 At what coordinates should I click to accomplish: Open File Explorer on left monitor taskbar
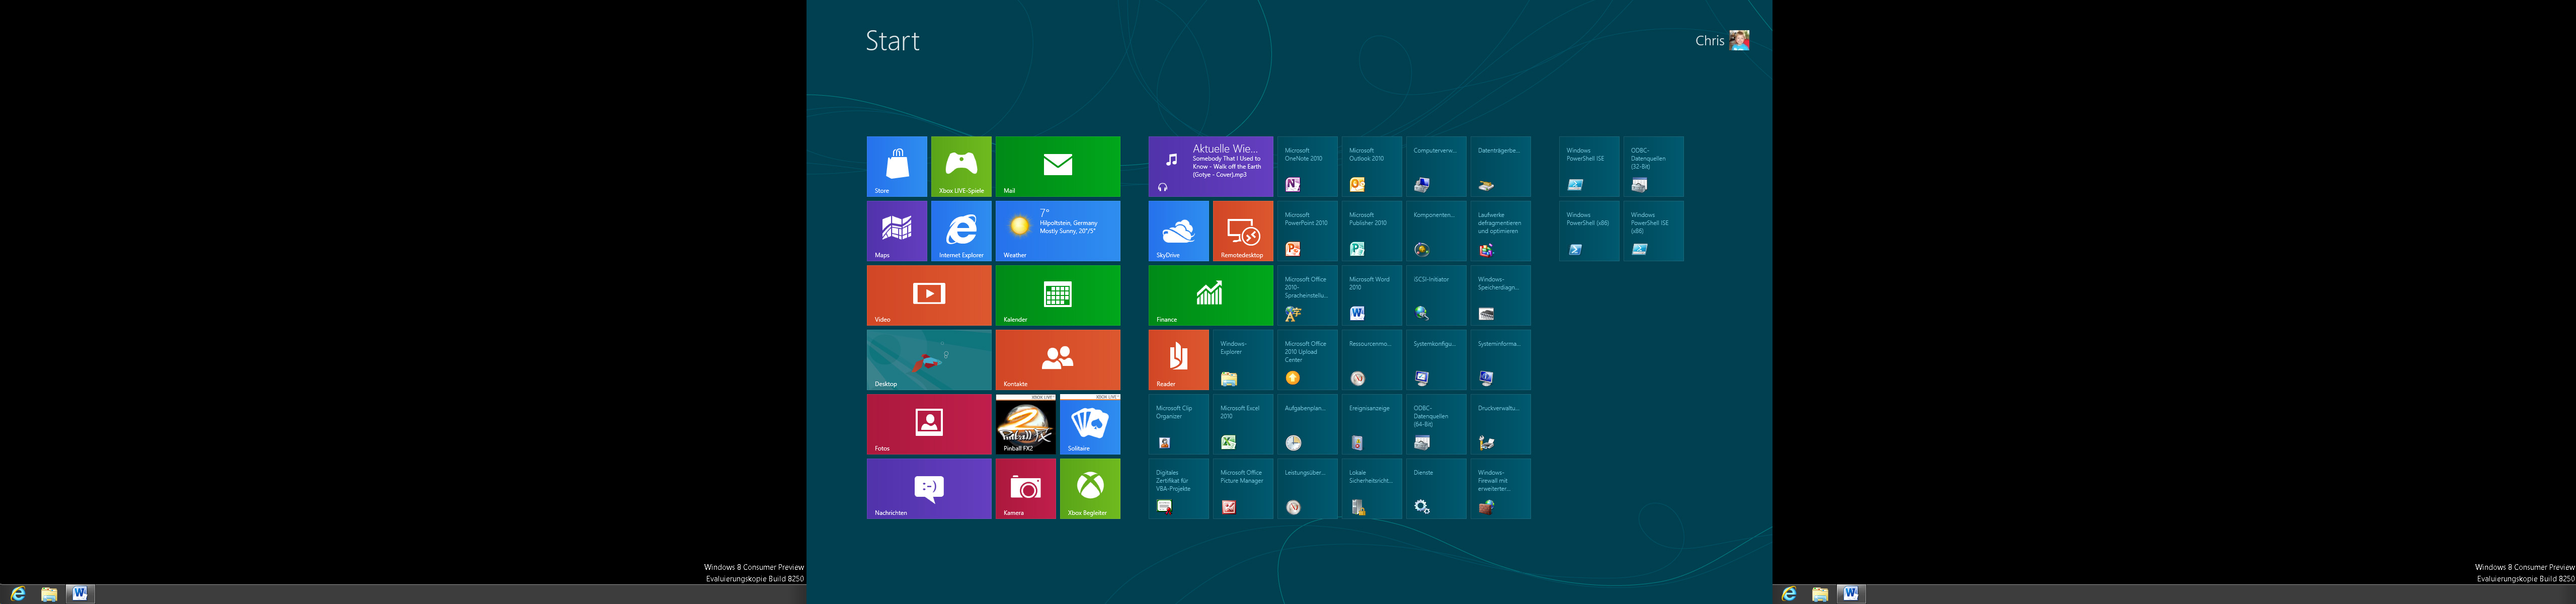49,594
